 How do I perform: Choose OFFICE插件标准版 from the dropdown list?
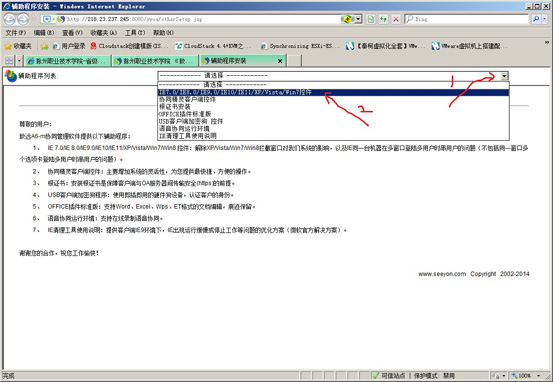tap(333, 114)
